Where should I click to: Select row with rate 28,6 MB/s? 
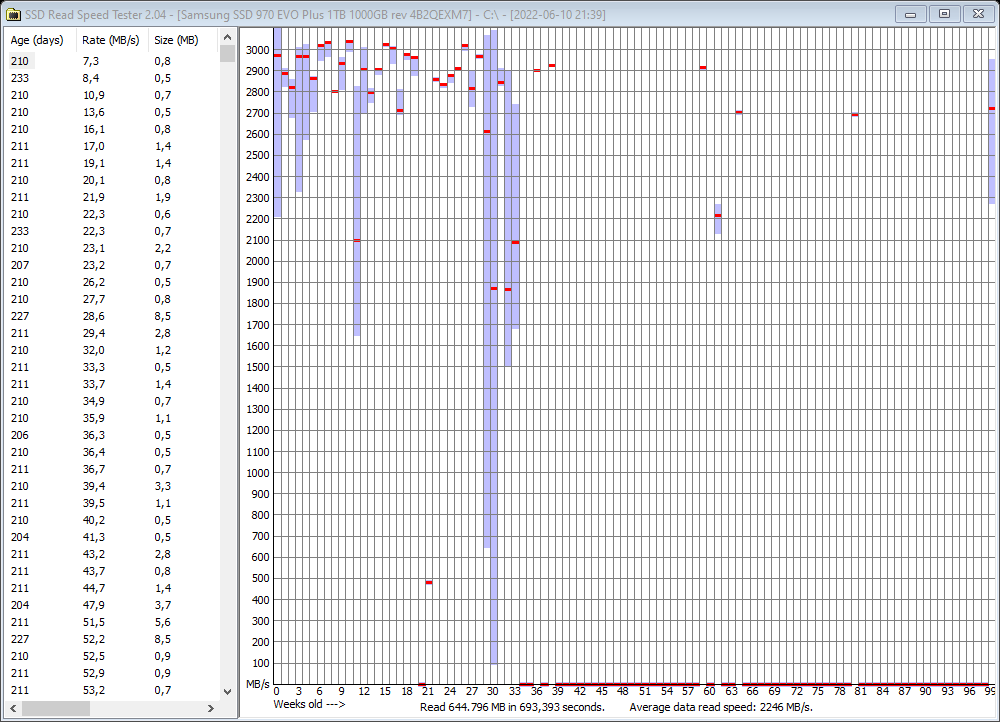(x=112, y=316)
